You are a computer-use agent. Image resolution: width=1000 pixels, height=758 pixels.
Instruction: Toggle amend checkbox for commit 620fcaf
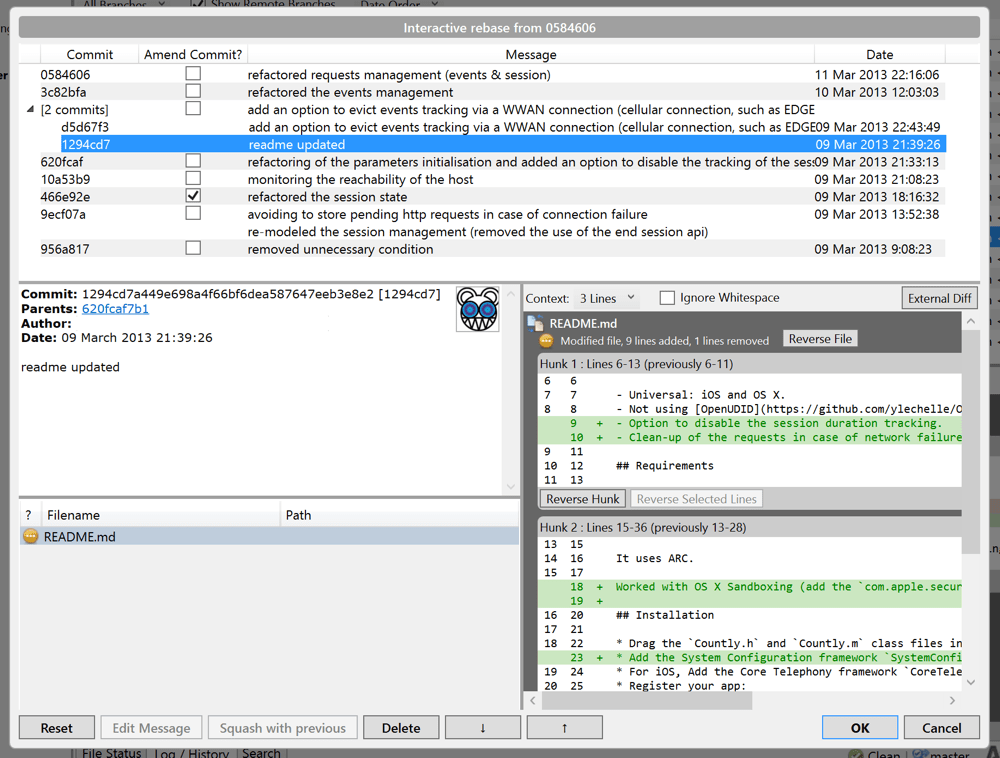pyautogui.click(x=193, y=161)
